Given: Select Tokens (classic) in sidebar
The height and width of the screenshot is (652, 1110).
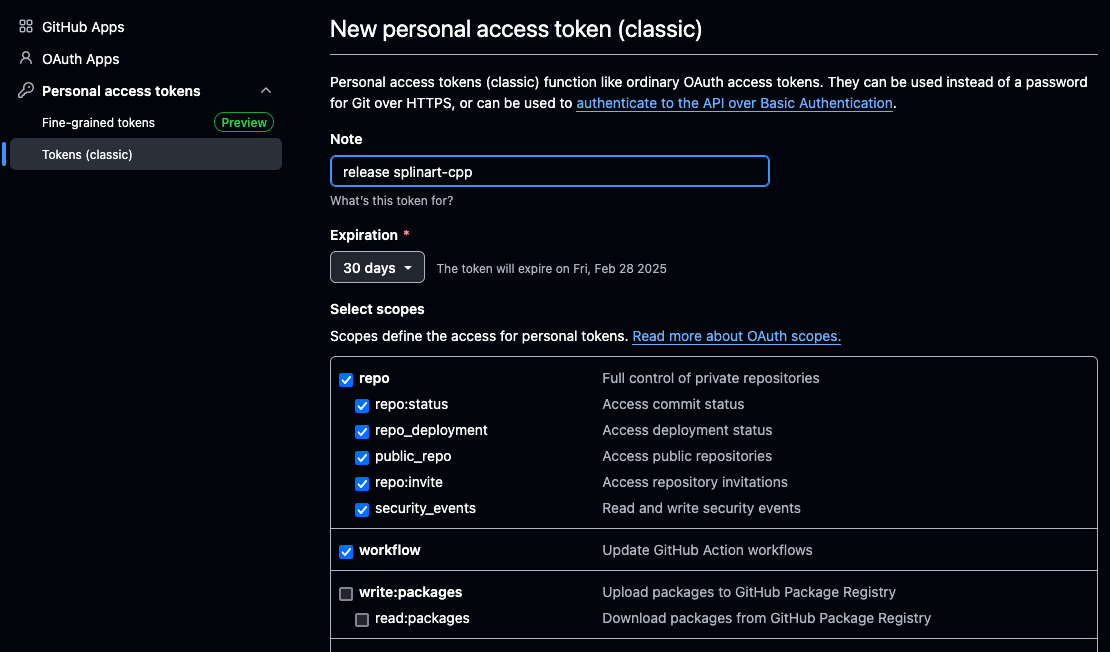Looking at the screenshot, I should [146, 154].
